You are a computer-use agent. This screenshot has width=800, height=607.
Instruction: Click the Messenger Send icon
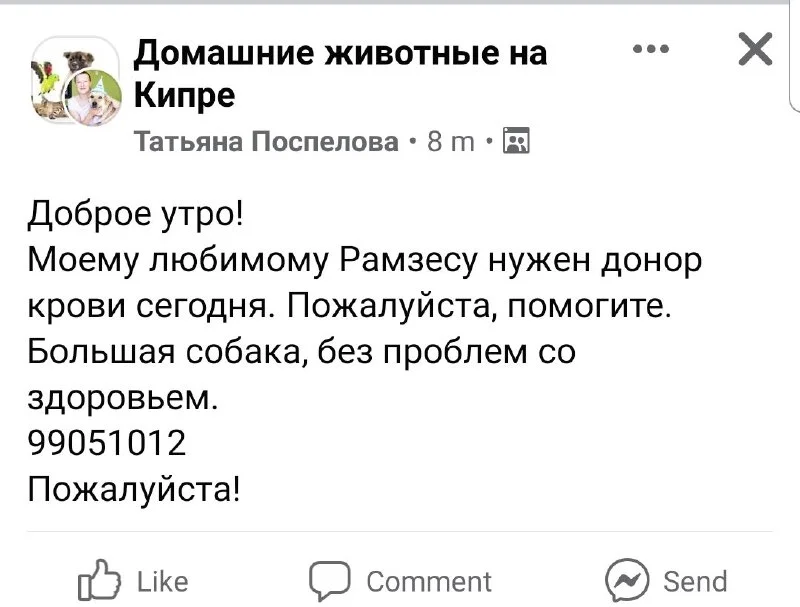point(628,581)
